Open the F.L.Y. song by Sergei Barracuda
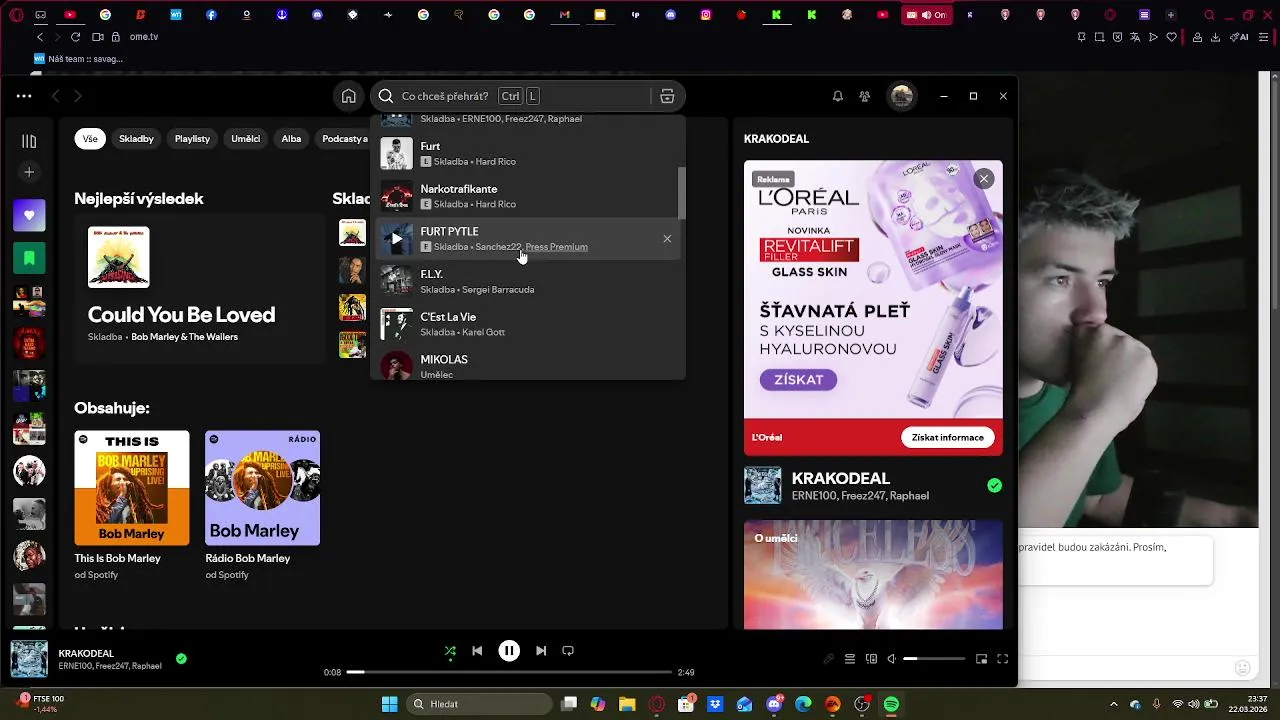This screenshot has width=1280, height=720. 528,281
